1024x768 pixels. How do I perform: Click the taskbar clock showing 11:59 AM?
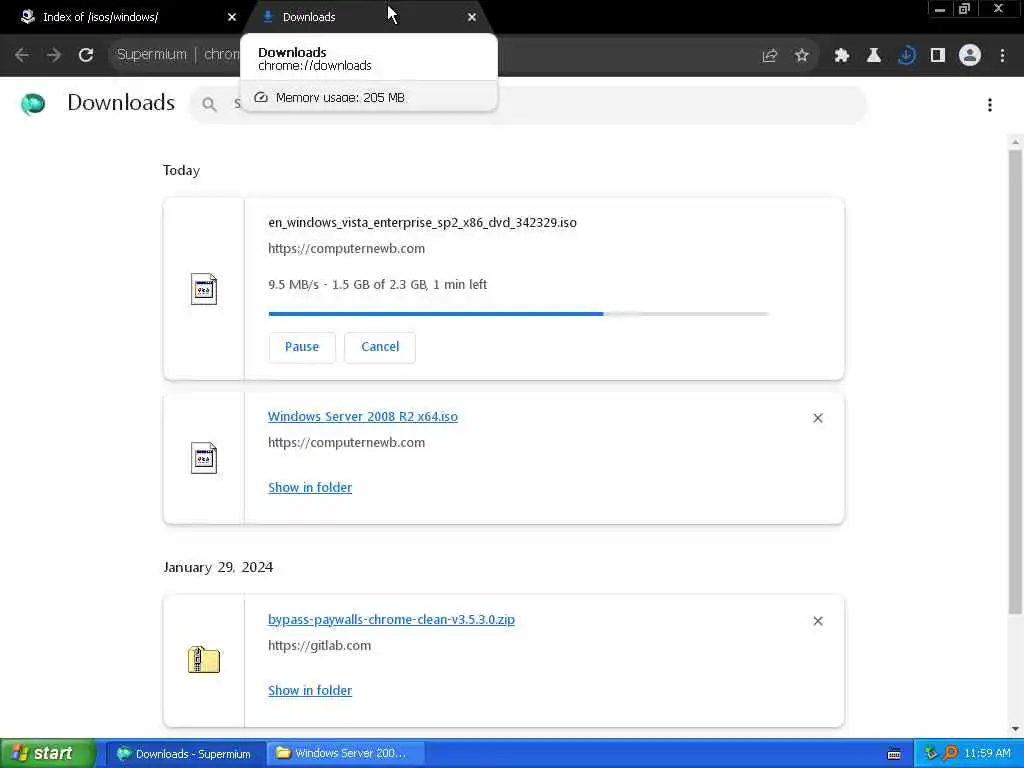point(987,754)
